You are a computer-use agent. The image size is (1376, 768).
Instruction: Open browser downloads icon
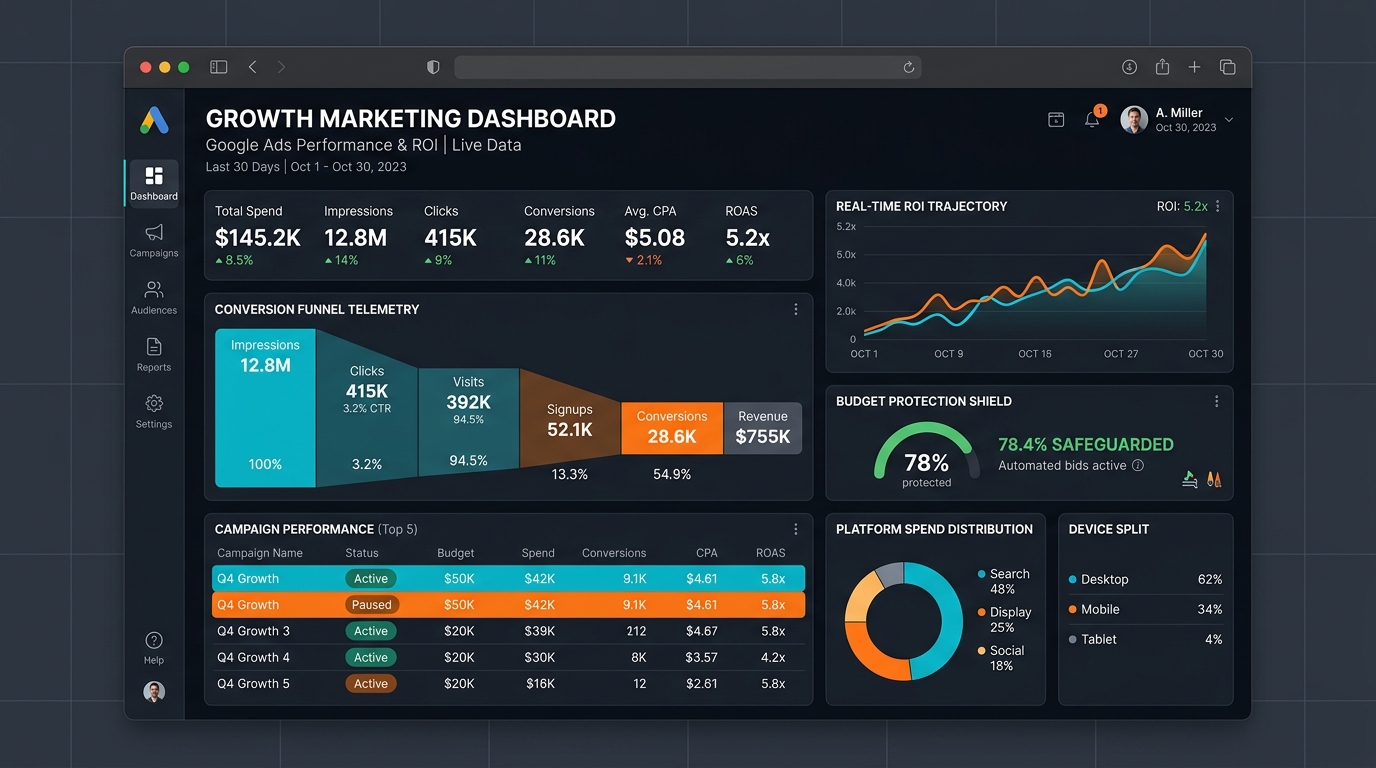point(1129,67)
